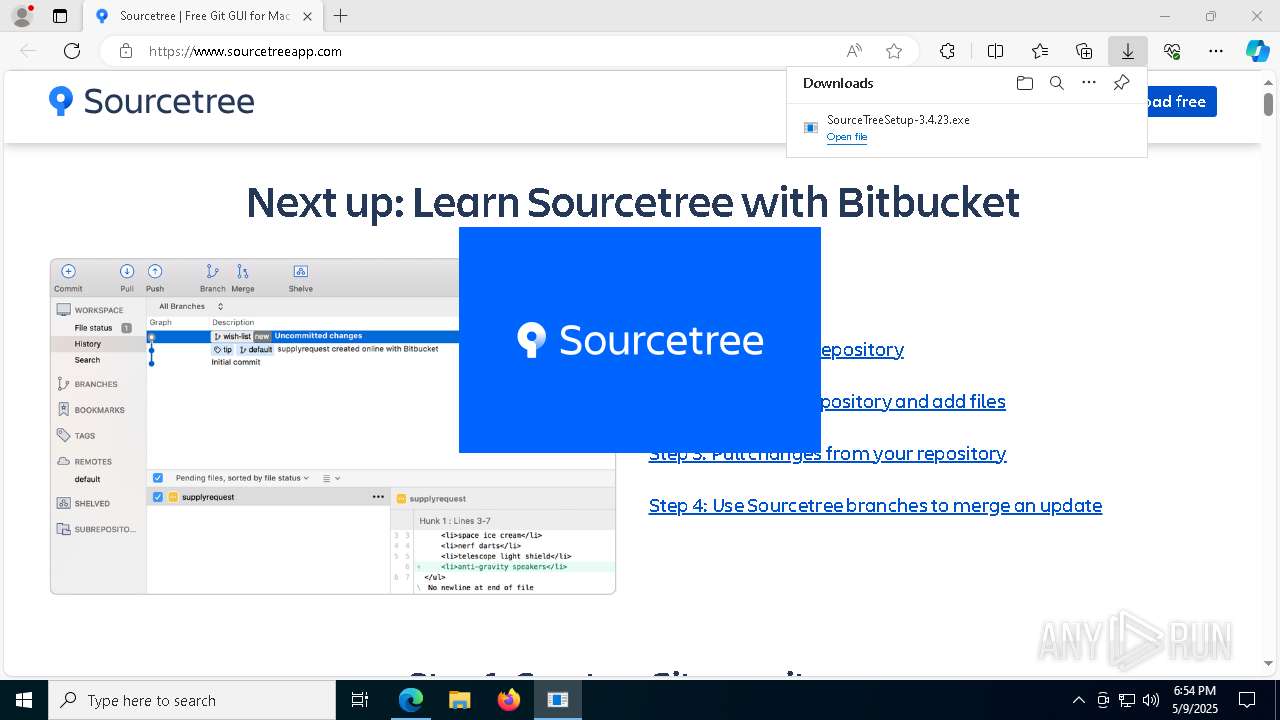Open the Collections icon
The height and width of the screenshot is (720, 1280).
(x=1084, y=51)
